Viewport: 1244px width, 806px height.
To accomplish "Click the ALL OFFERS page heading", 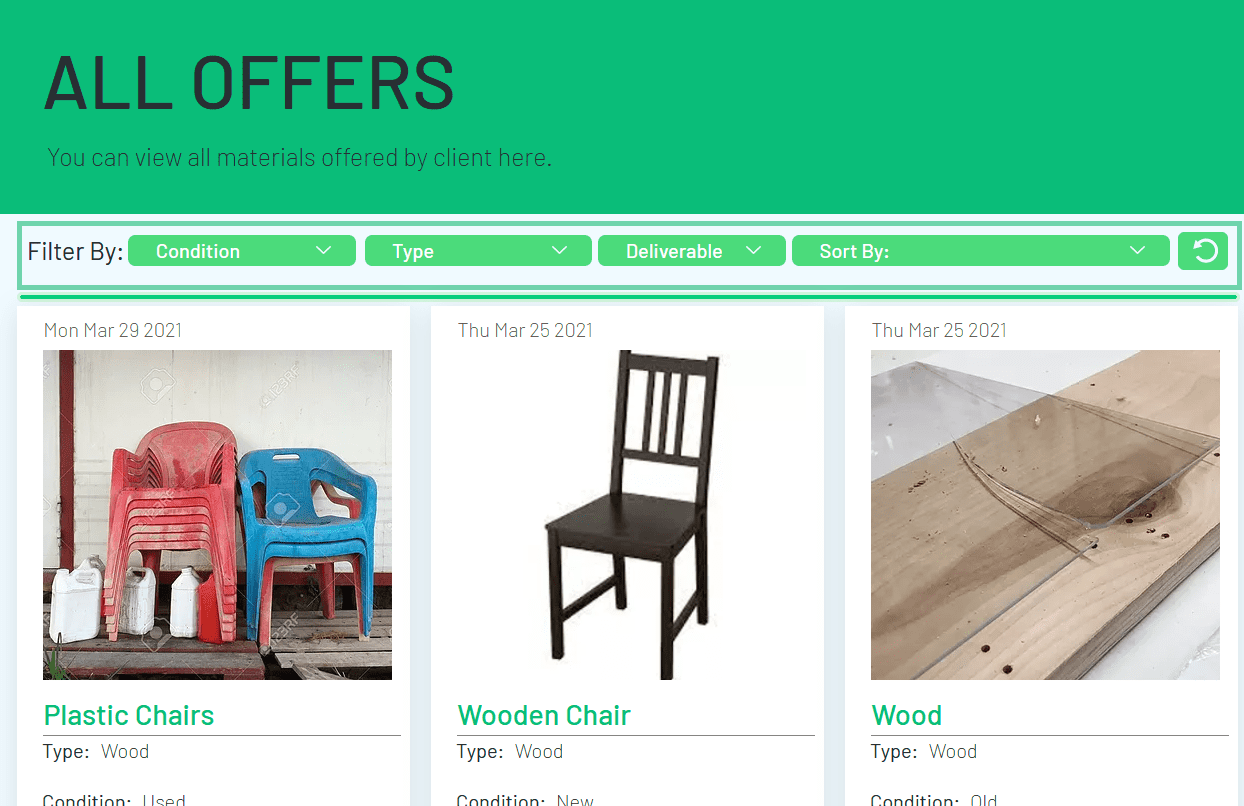I will 250,82.
